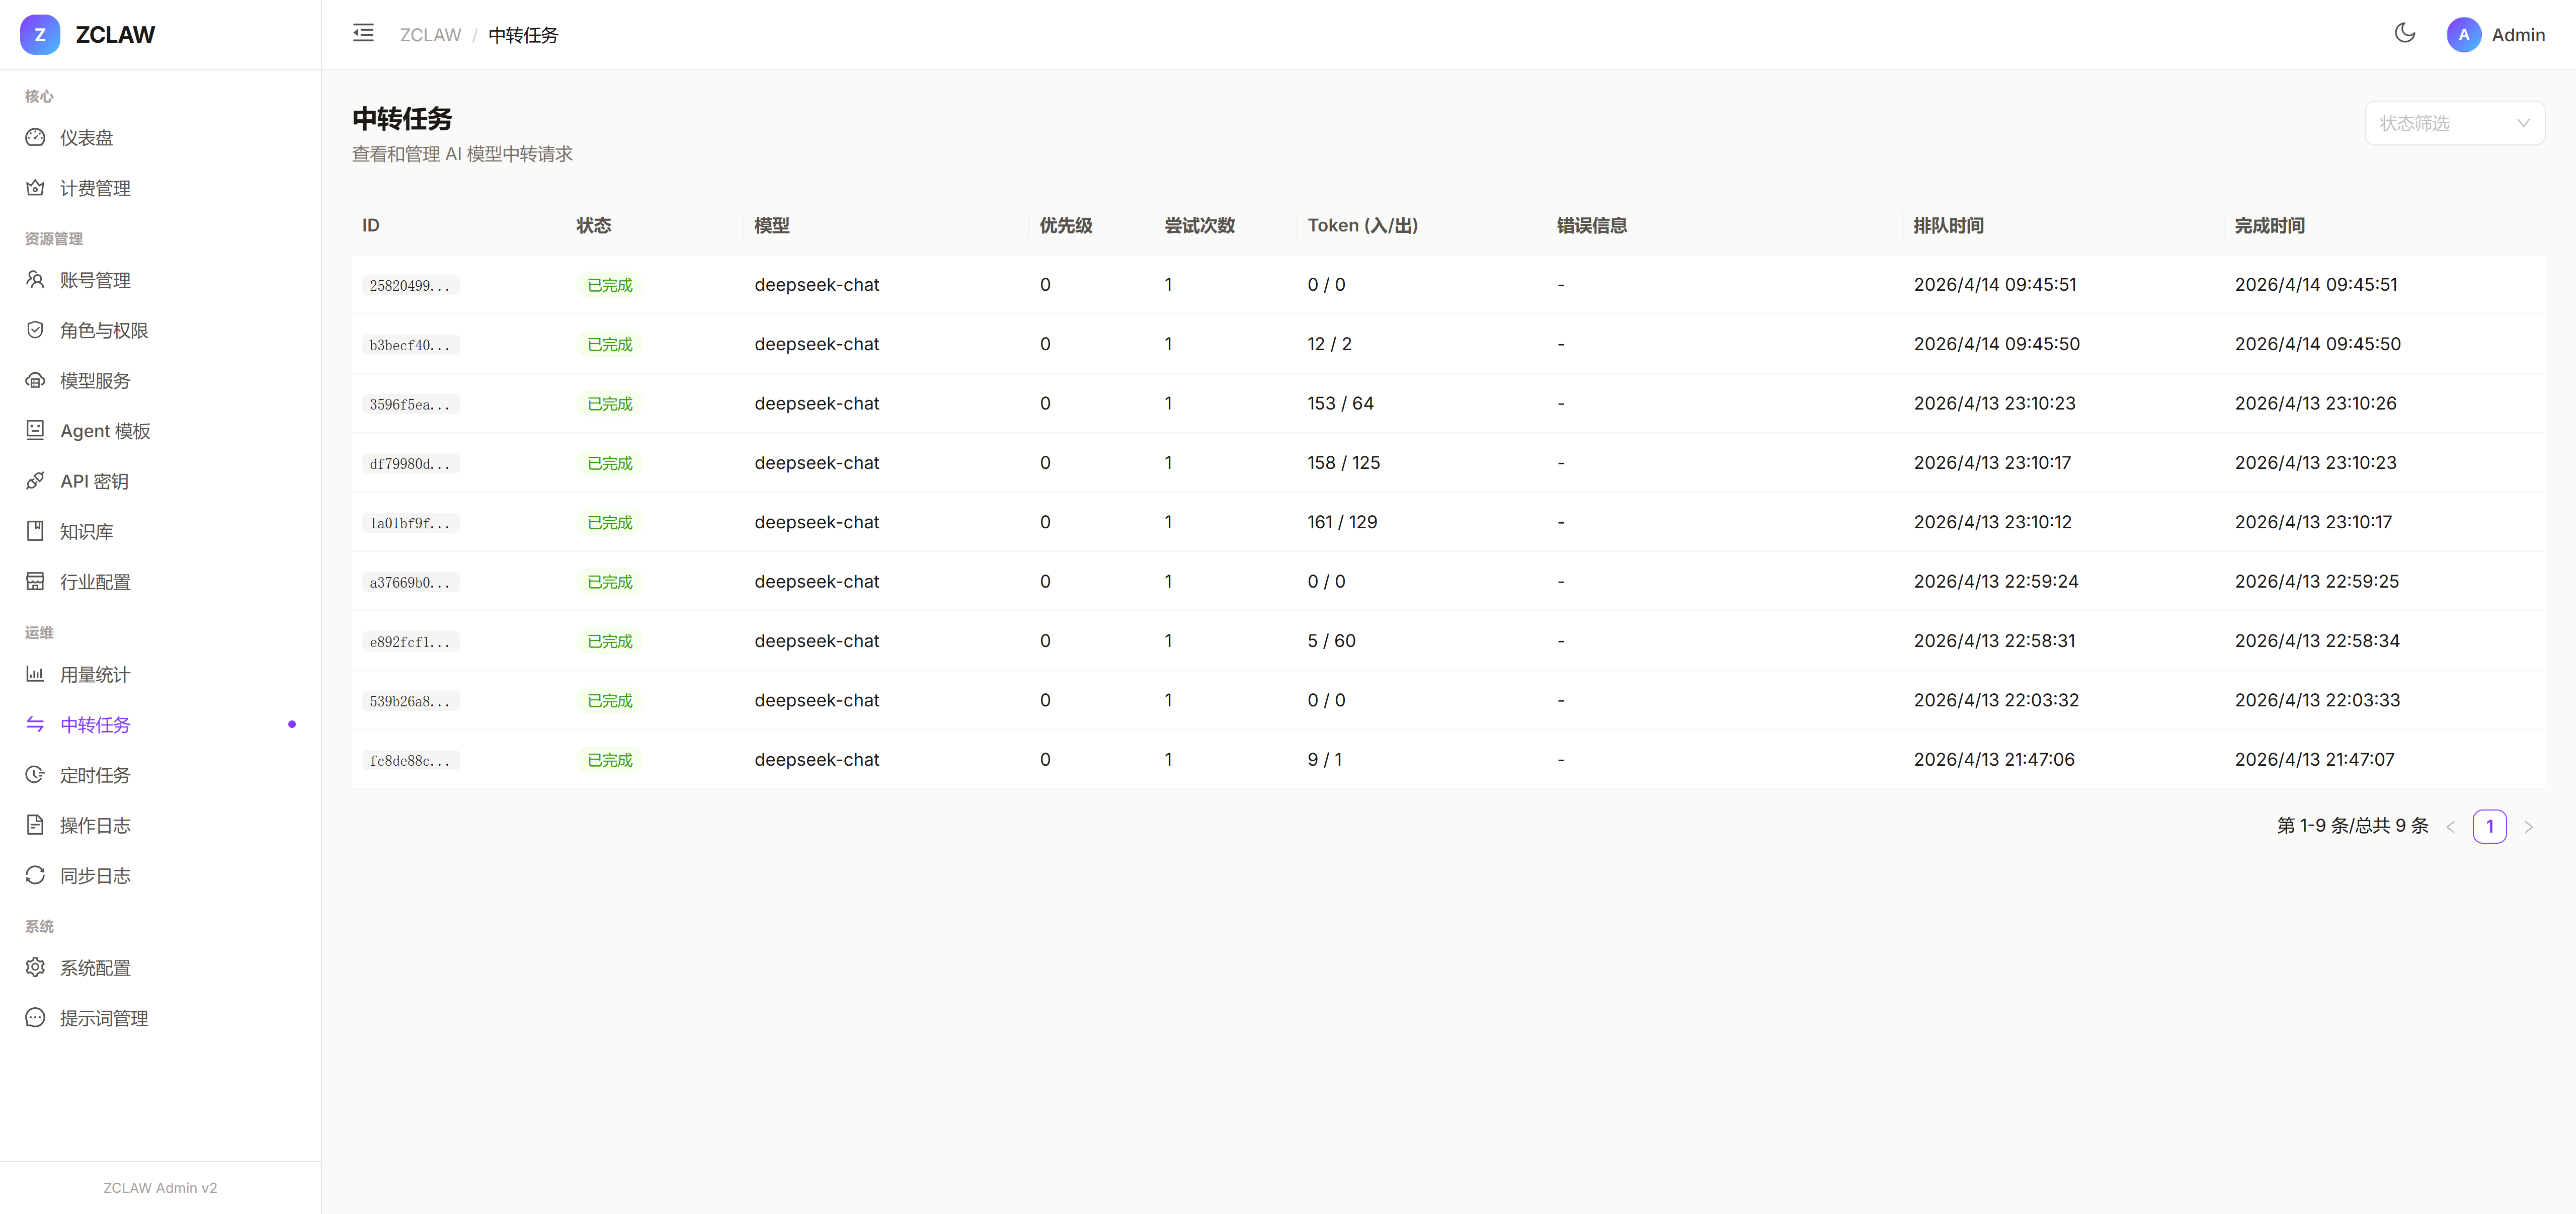Open the Admin user avatar menu

click(2463, 35)
